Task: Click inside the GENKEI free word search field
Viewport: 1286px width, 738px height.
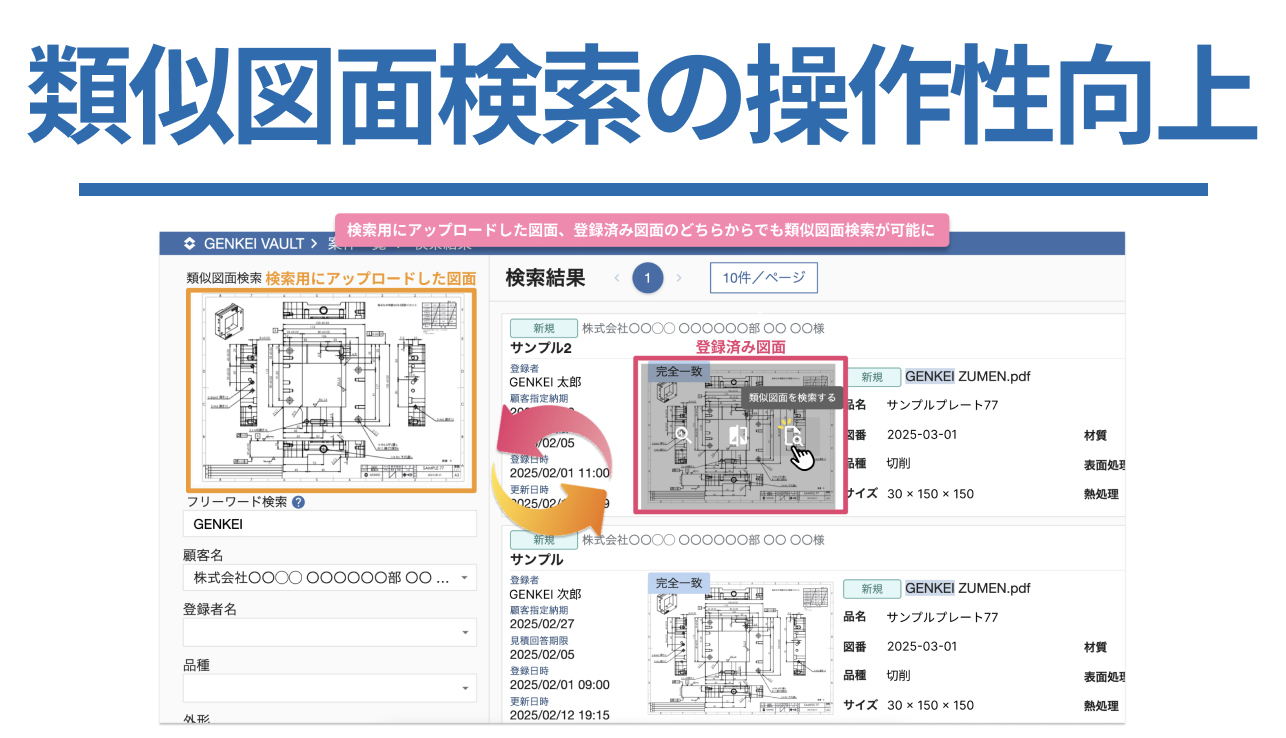Action: [330, 523]
